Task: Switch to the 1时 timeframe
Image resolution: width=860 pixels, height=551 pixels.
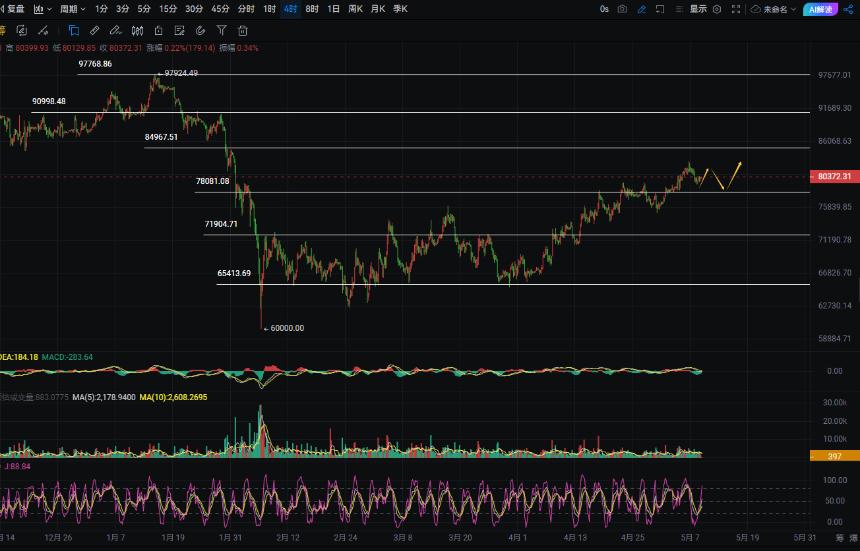Action: tap(269, 9)
